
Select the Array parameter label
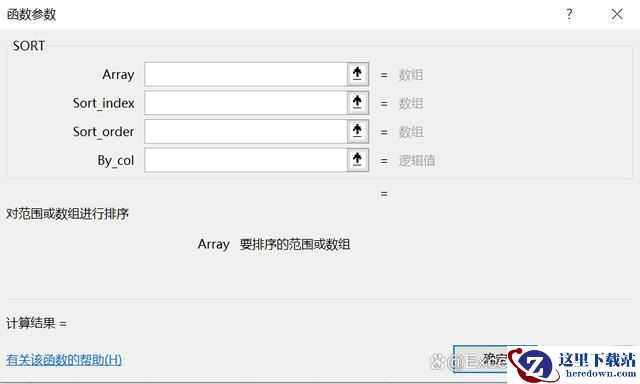tap(118, 75)
